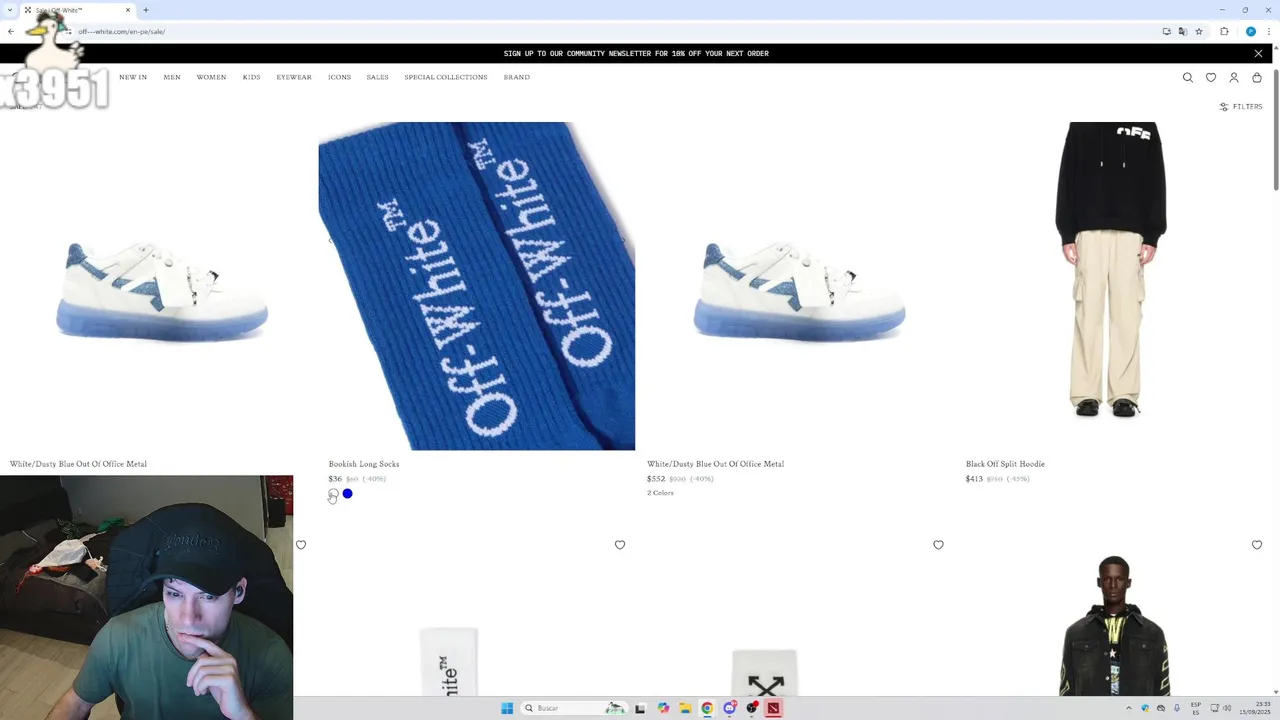Open the Windows Start menu

pyautogui.click(x=507, y=708)
